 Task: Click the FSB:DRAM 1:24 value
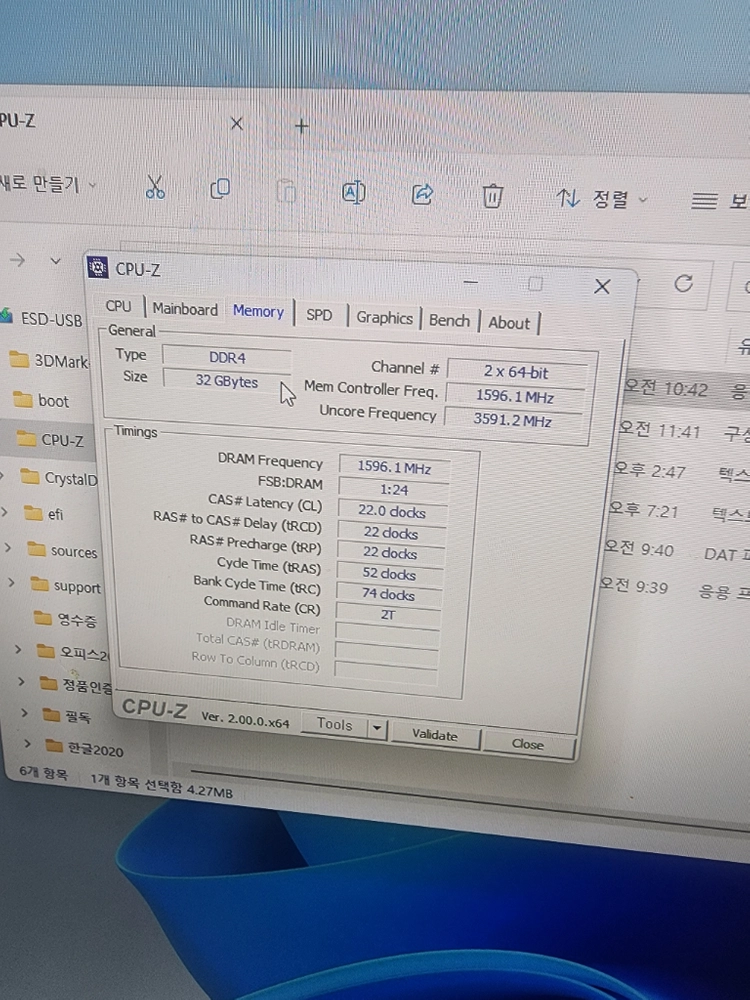393,489
